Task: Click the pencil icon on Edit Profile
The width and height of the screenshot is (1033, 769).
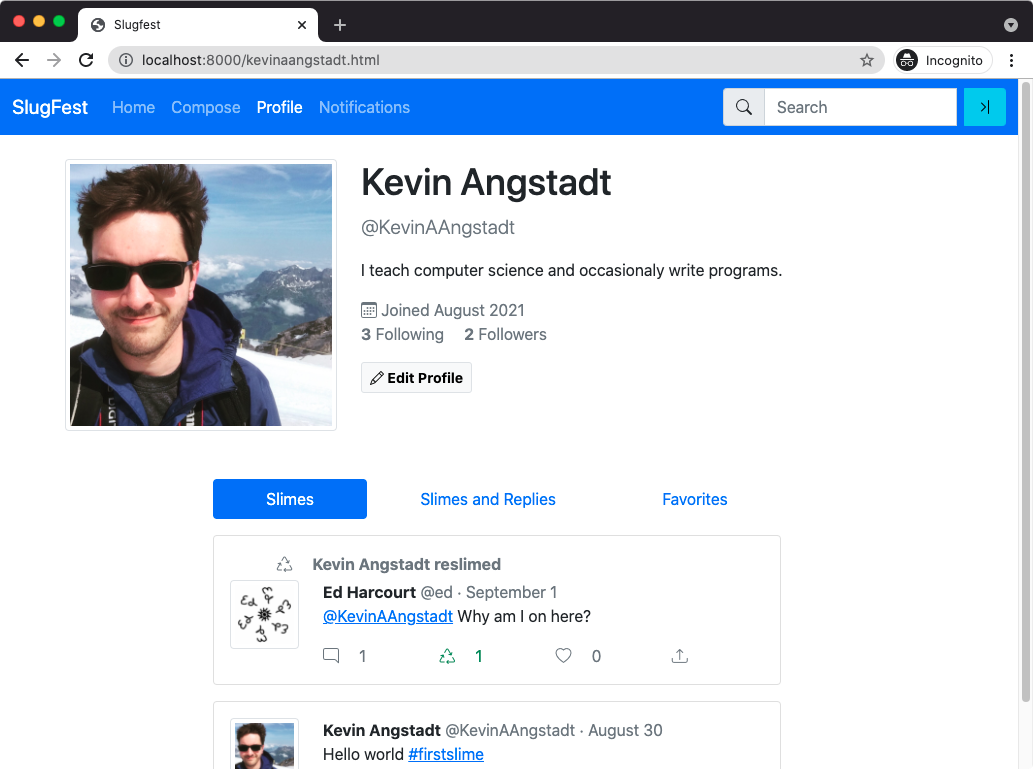Action: [x=377, y=377]
